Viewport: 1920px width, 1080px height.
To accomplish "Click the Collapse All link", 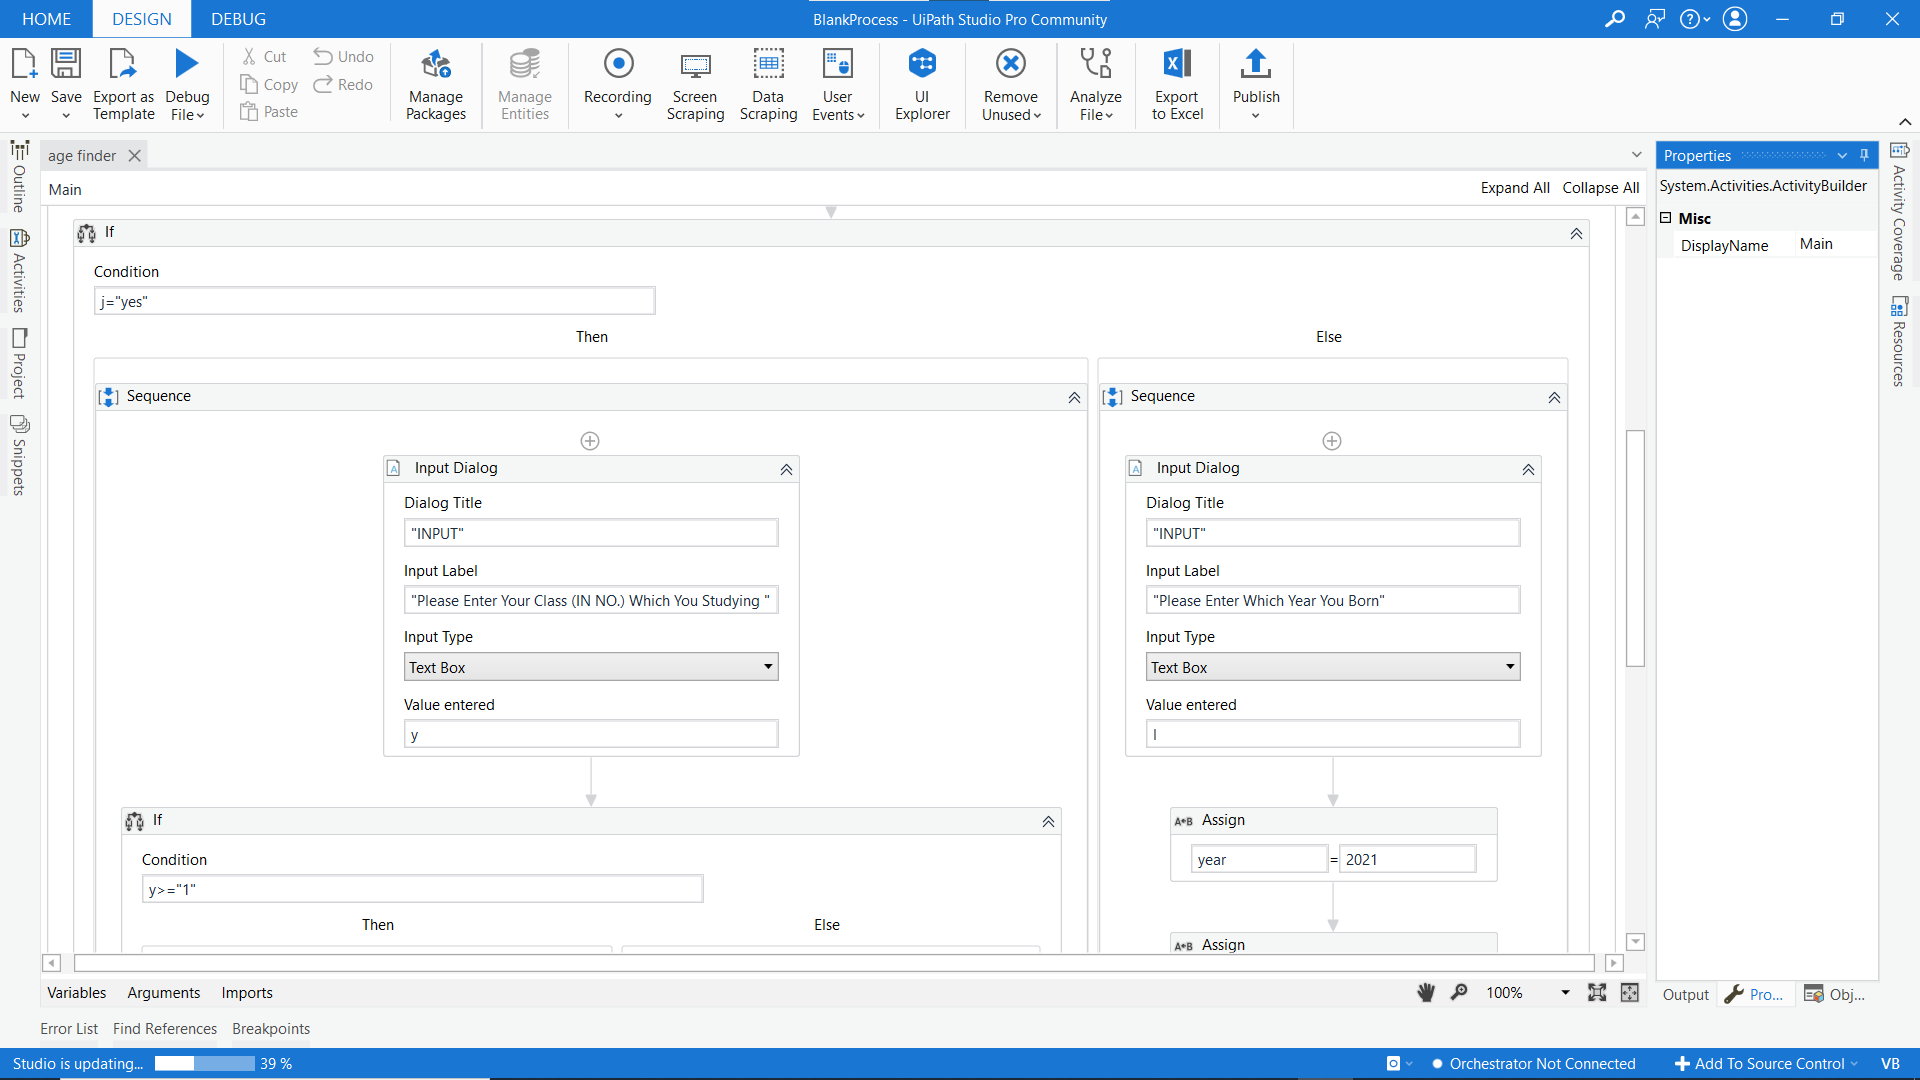I will (x=1600, y=188).
